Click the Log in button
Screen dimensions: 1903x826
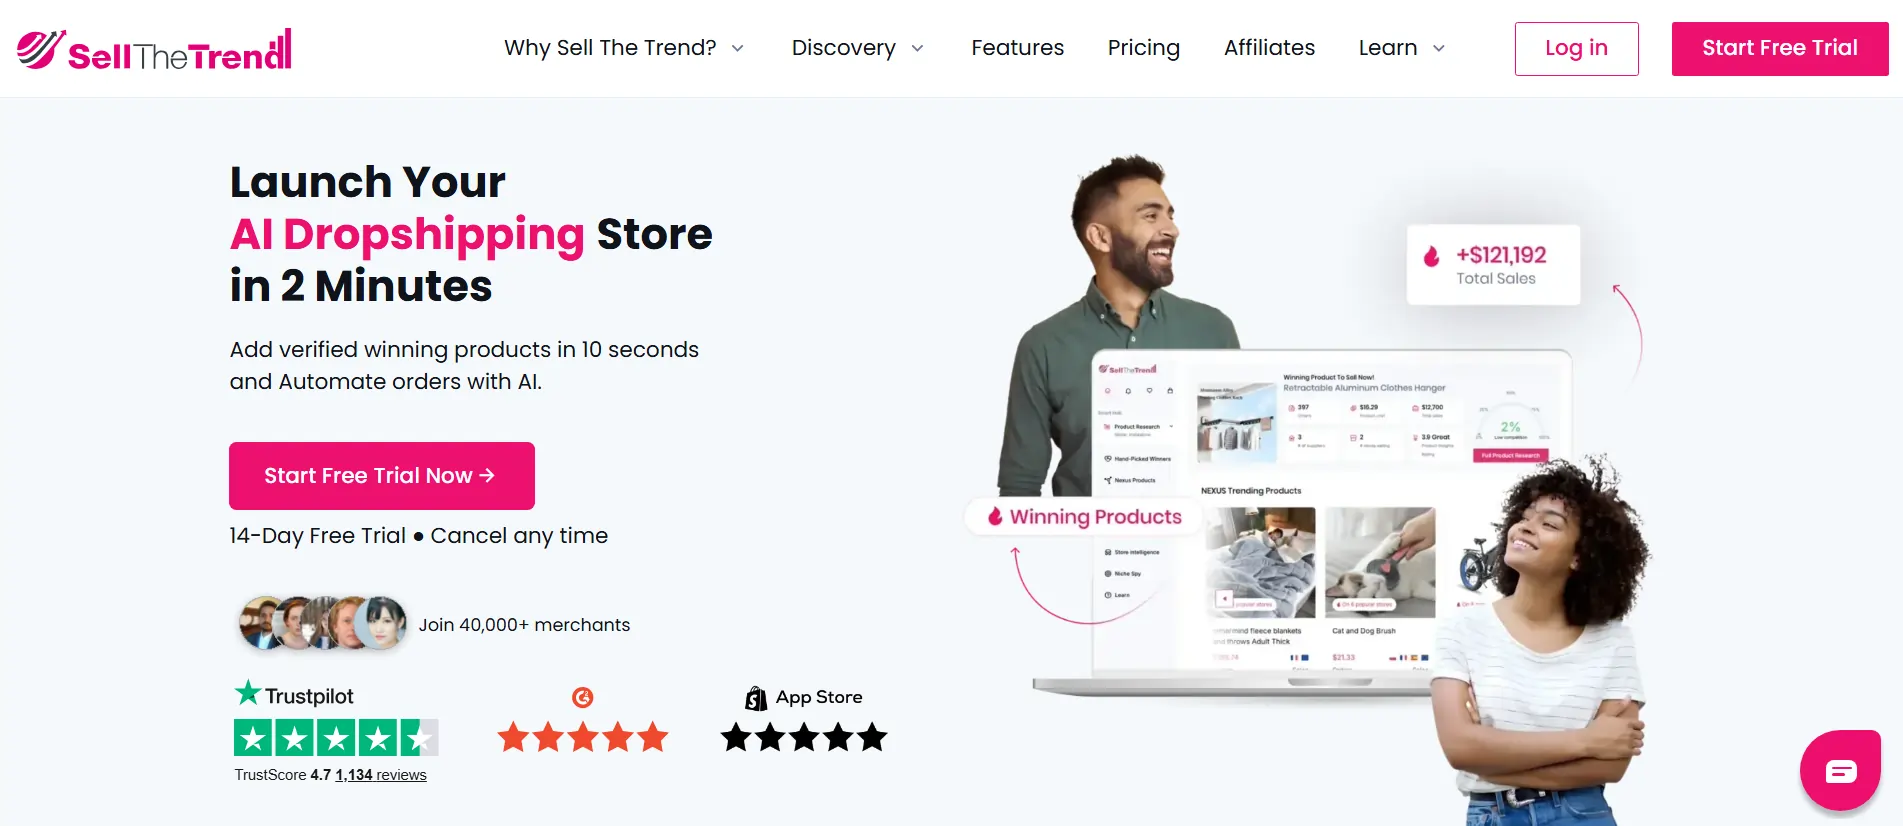(x=1576, y=49)
